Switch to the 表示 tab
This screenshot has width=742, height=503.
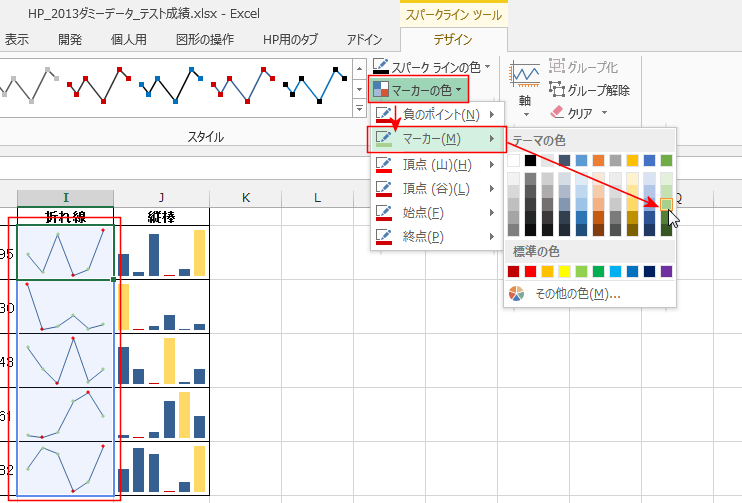[17, 40]
